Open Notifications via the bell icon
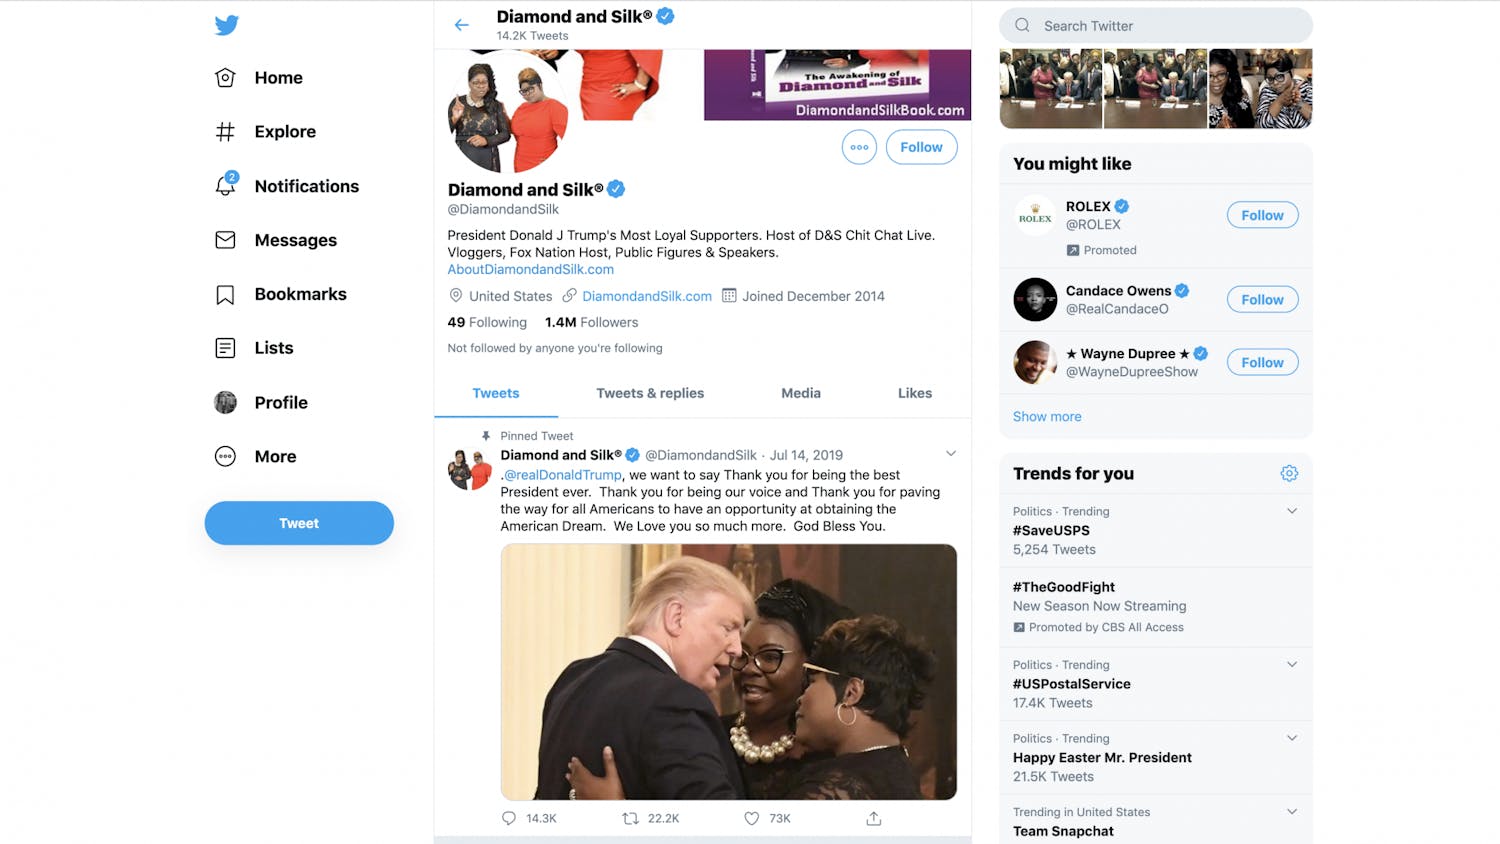Viewport: 1500px width, 844px height. click(226, 186)
